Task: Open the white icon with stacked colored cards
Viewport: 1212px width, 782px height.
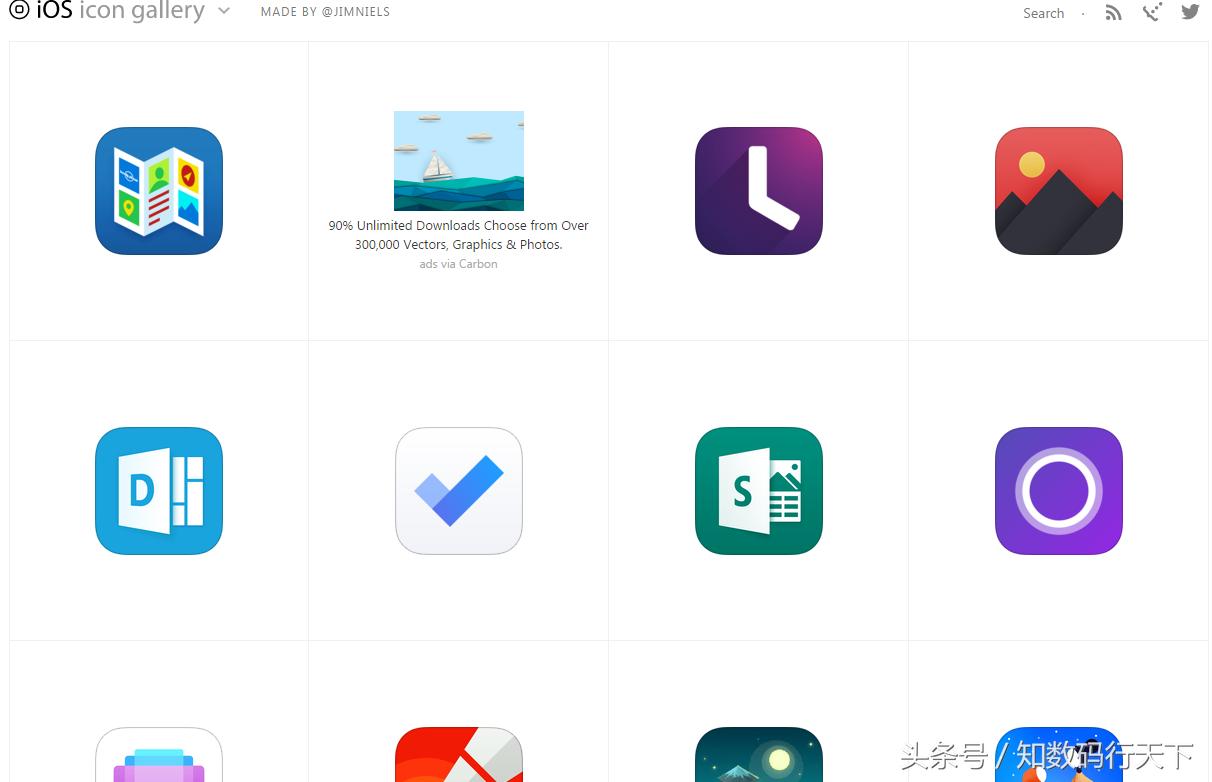Action: 159,754
